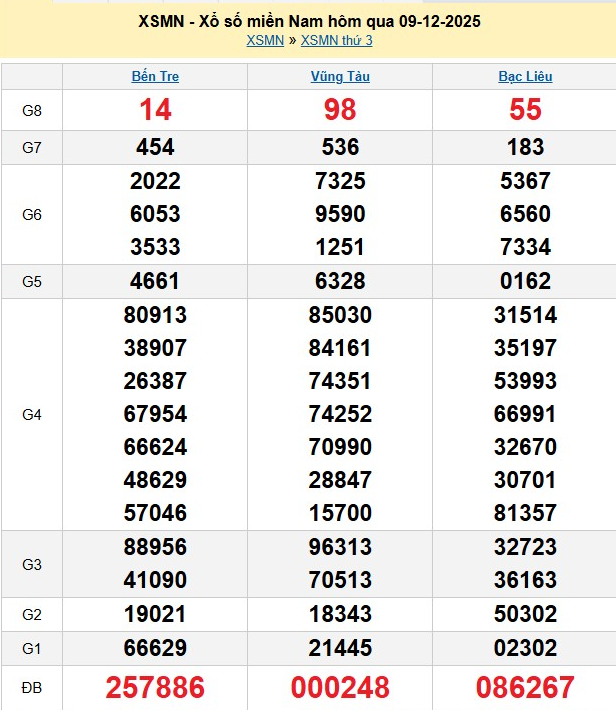Click G1 number 02302
The width and height of the screenshot is (616, 710).
click(x=525, y=648)
